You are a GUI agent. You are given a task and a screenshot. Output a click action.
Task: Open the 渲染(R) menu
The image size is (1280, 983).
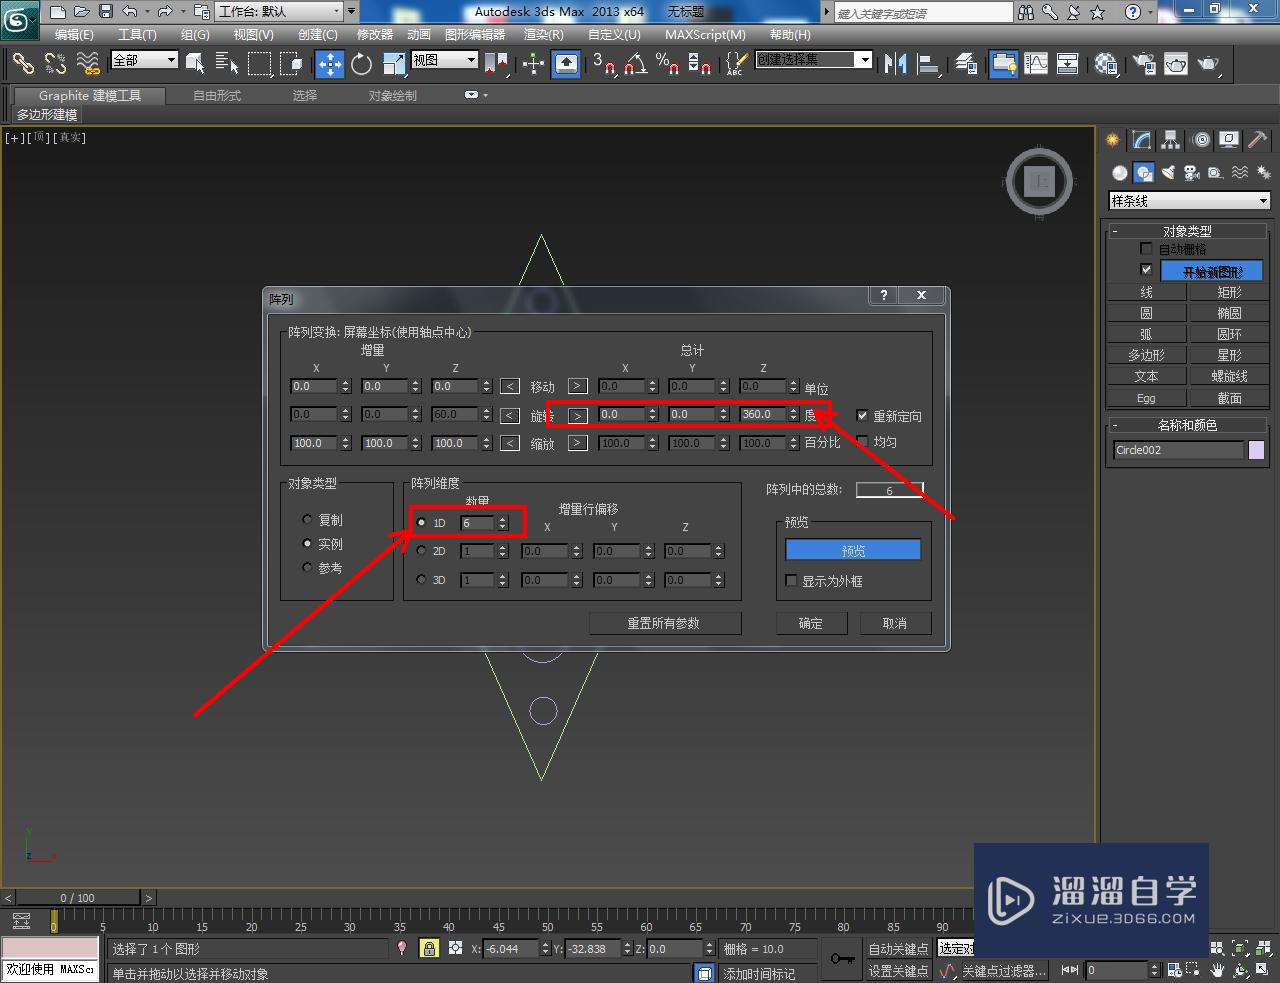[x=546, y=34]
